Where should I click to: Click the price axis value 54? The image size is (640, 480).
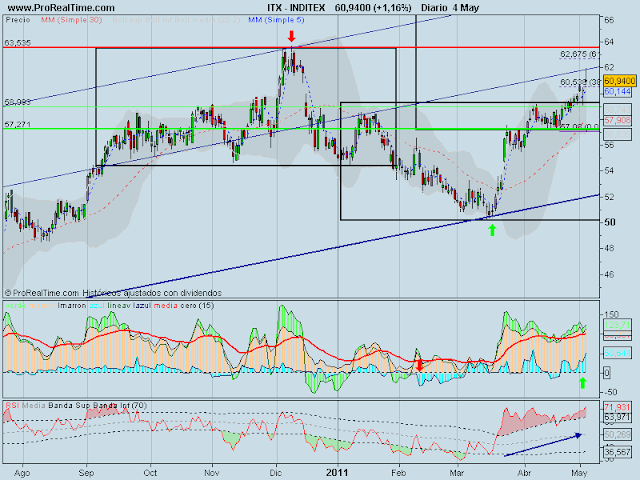point(609,170)
